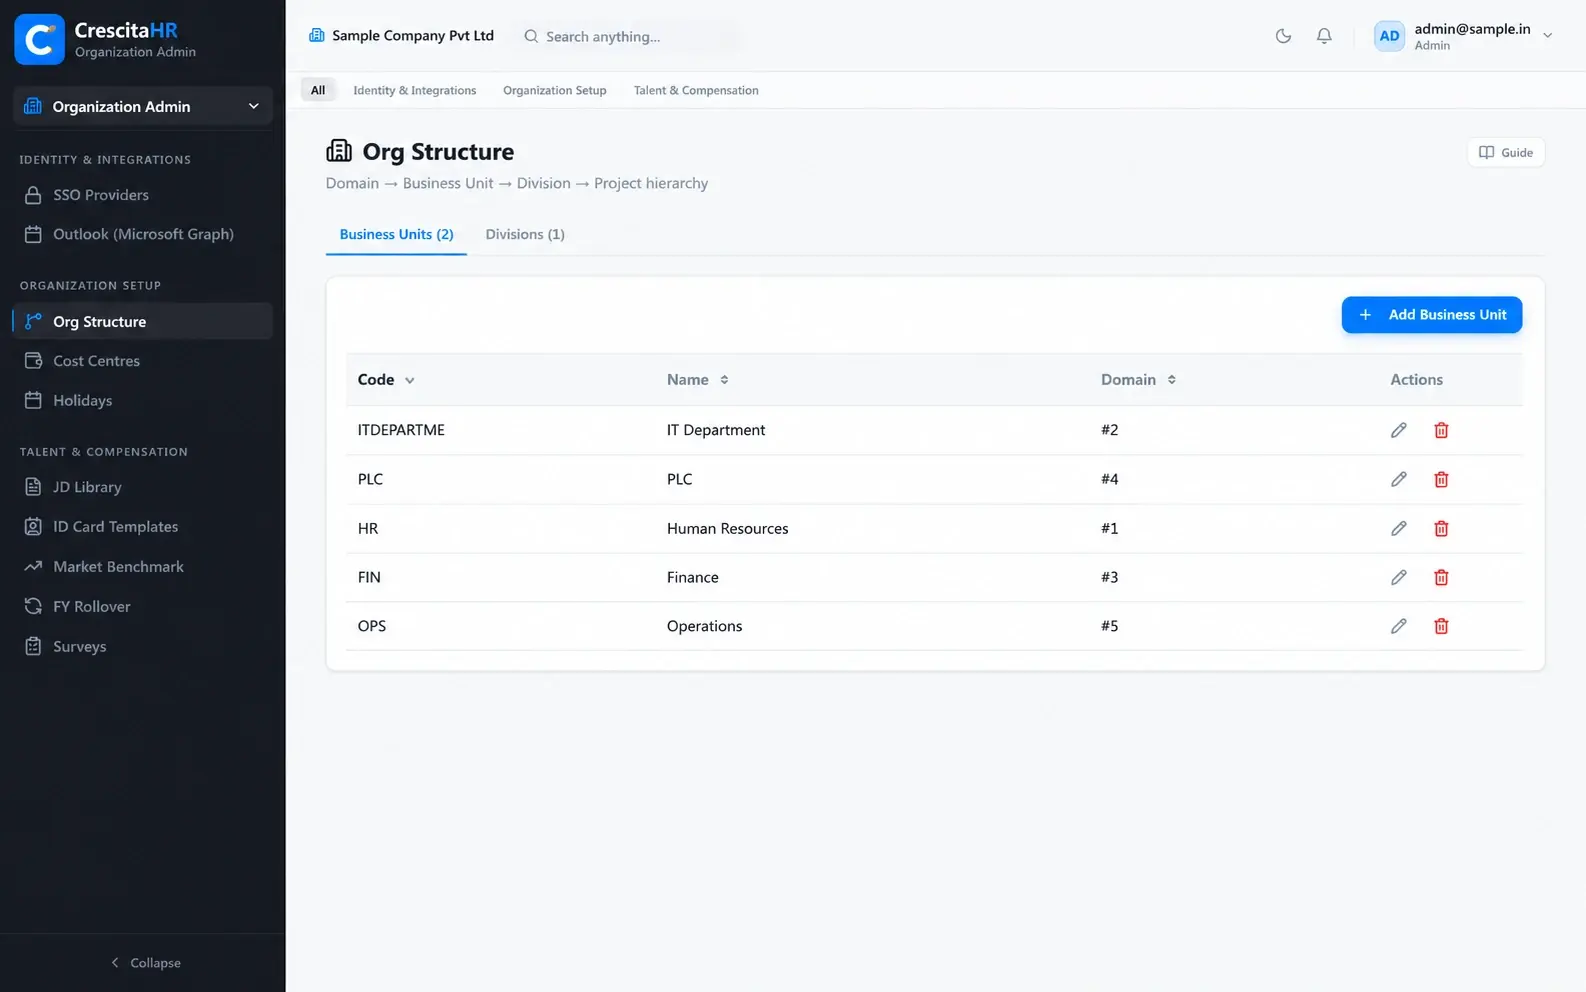This screenshot has height=992, width=1586.
Task: Select the Identity & Integrations filter tab
Action: point(414,90)
